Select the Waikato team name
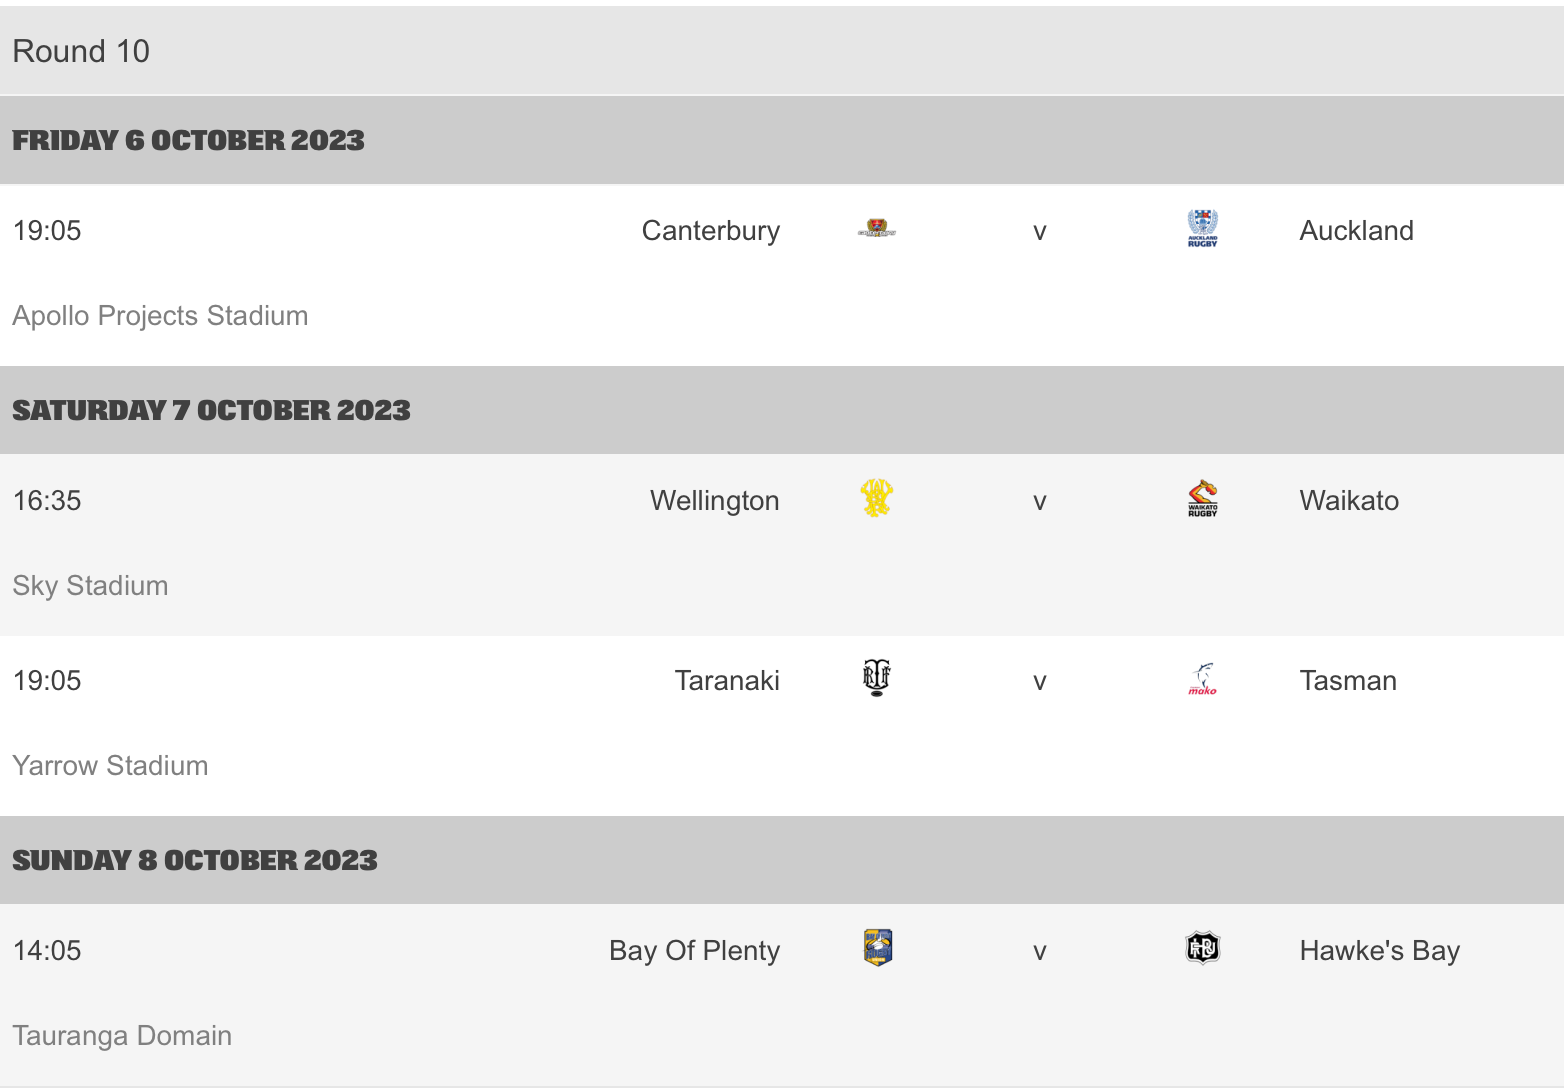The height and width of the screenshot is (1088, 1564). [1348, 501]
